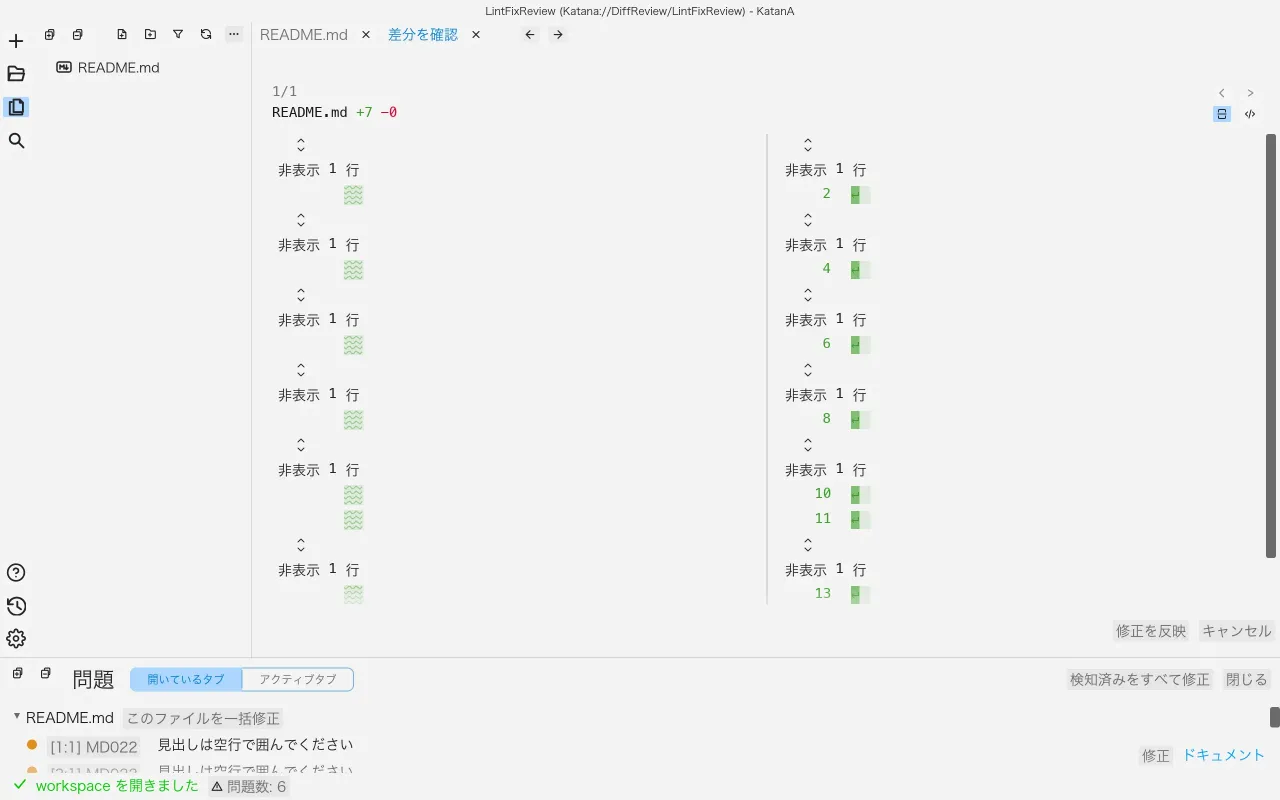Expand hidden line above right-side line 6
This screenshot has width=1280, height=800.
[x=808, y=295]
